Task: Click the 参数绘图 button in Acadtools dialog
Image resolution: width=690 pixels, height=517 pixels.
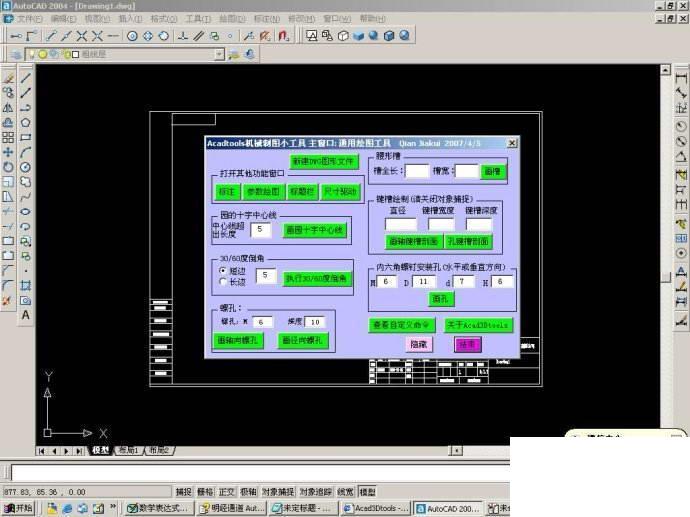Action: point(263,192)
